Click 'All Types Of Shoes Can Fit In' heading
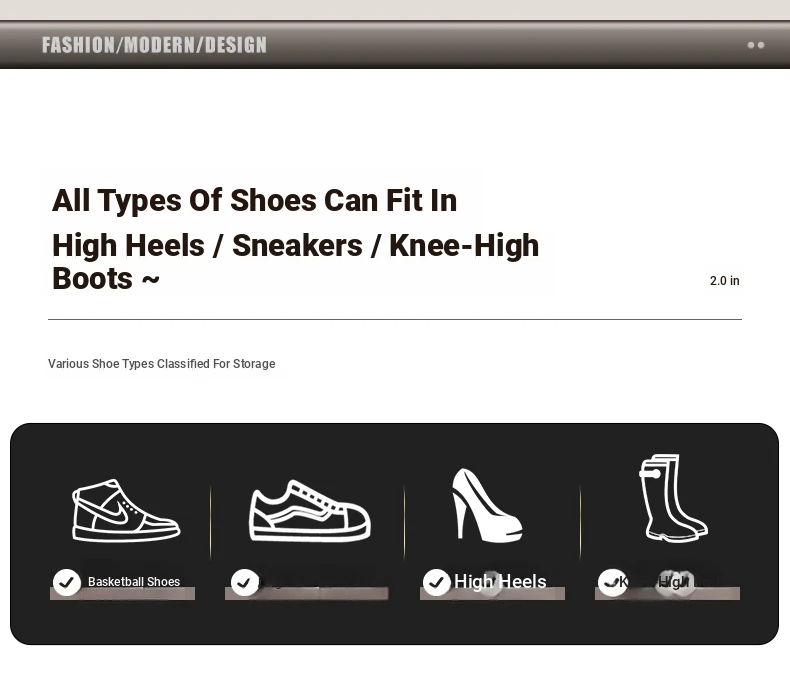This screenshot has height=689, width=790. 254,200
